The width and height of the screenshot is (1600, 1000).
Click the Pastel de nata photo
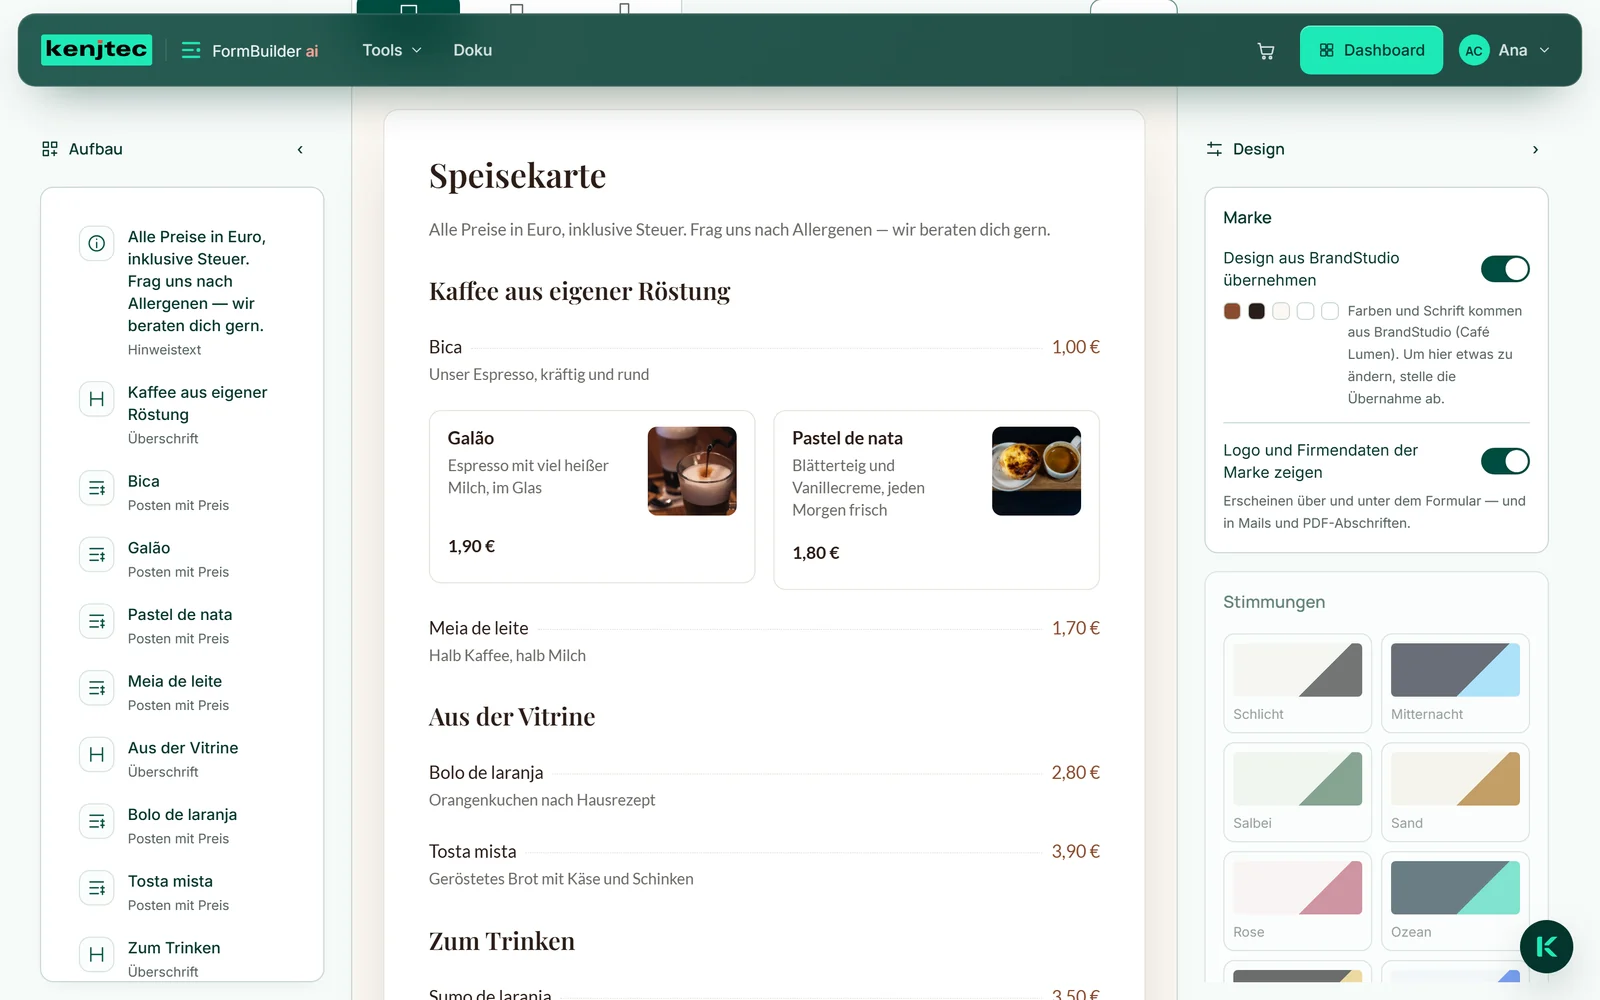[1036, 471]
